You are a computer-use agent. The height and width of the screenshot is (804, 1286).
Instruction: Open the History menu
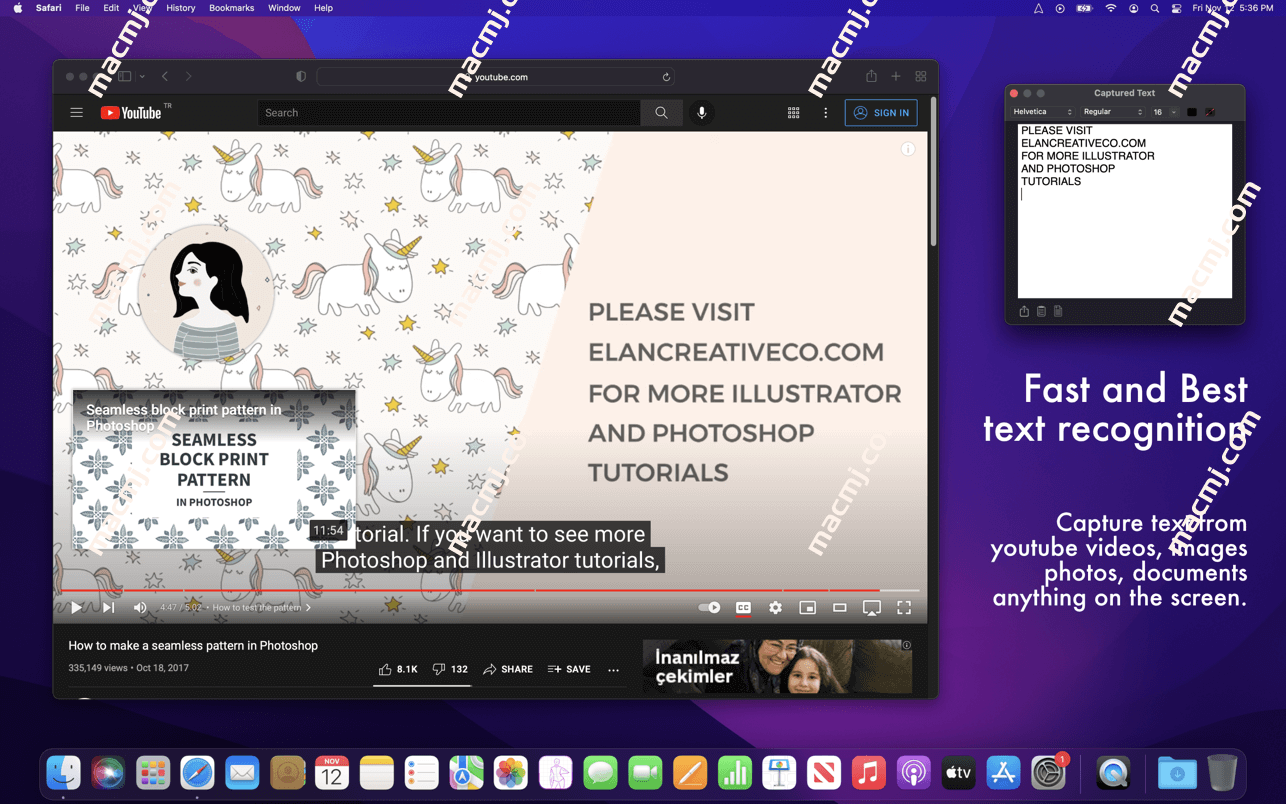click(181, 8)
